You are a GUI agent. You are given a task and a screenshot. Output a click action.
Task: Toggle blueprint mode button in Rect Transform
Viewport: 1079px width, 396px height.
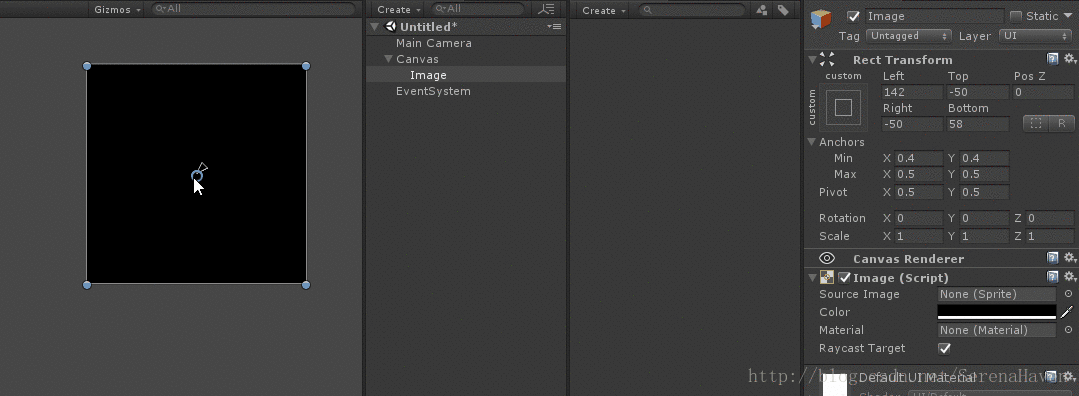(1036, 124)
